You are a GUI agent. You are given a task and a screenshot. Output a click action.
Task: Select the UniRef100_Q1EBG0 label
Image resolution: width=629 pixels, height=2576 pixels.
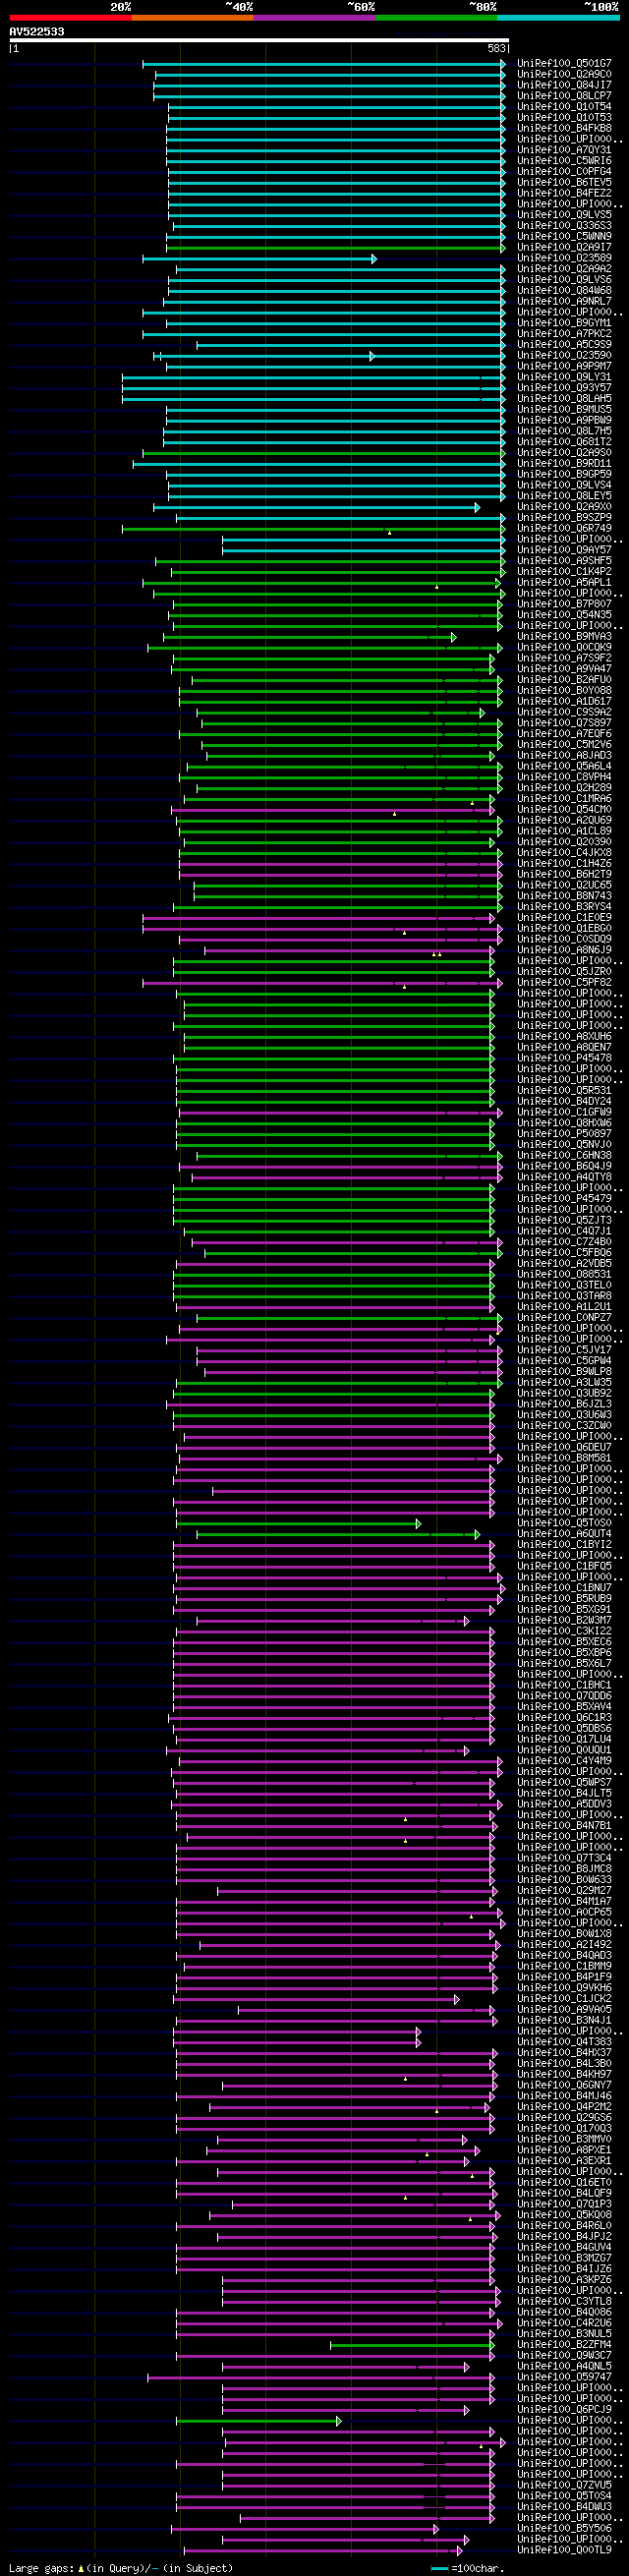point(565,929)
